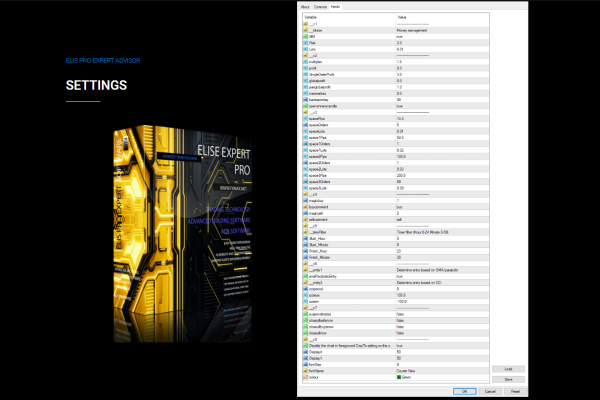600x400 pixels.
Task: Select the true value of smaParabolicEntry
Action: click(399, 276)
